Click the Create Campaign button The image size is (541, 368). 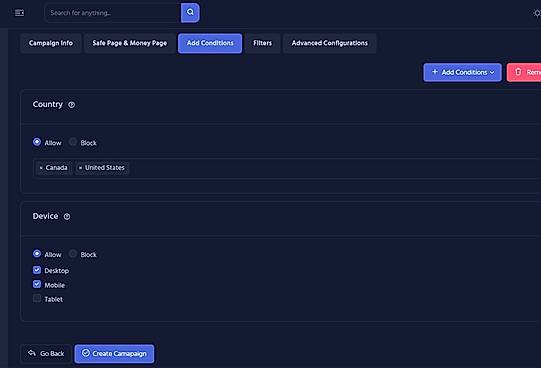[x=114, y=354]
